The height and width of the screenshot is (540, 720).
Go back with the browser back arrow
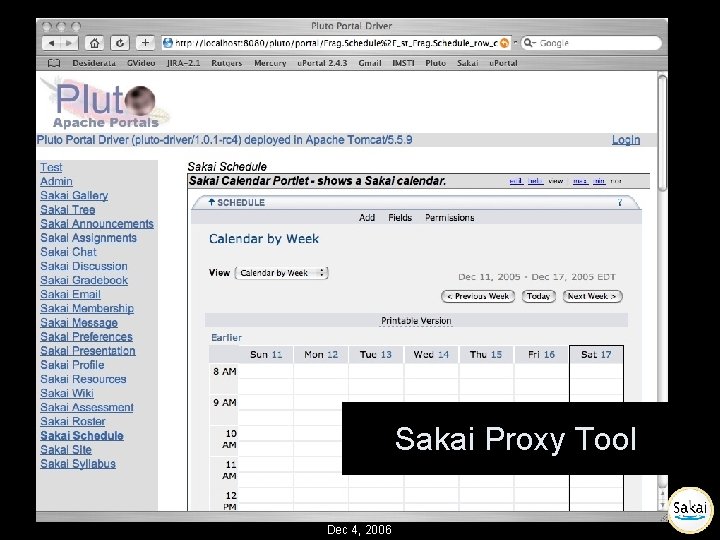tap(51, 43)
